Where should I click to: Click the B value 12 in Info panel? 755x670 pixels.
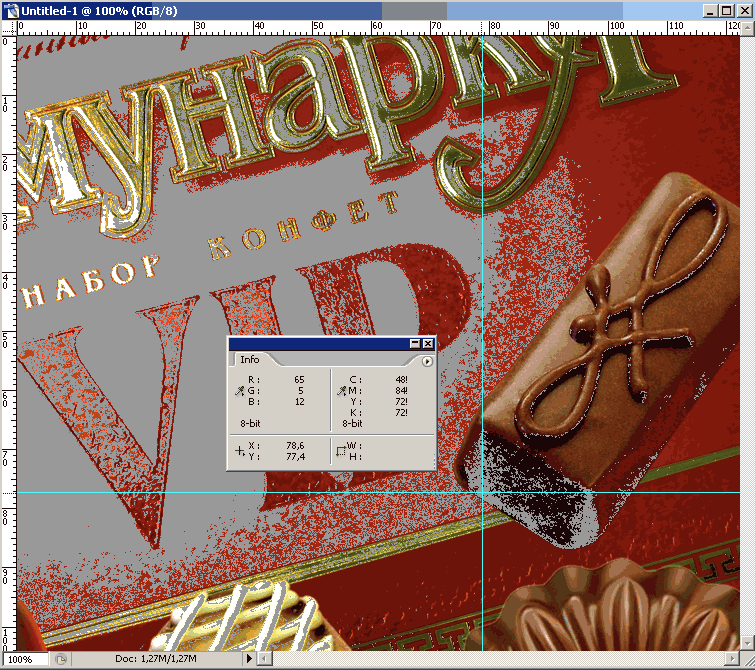[299, 402]
